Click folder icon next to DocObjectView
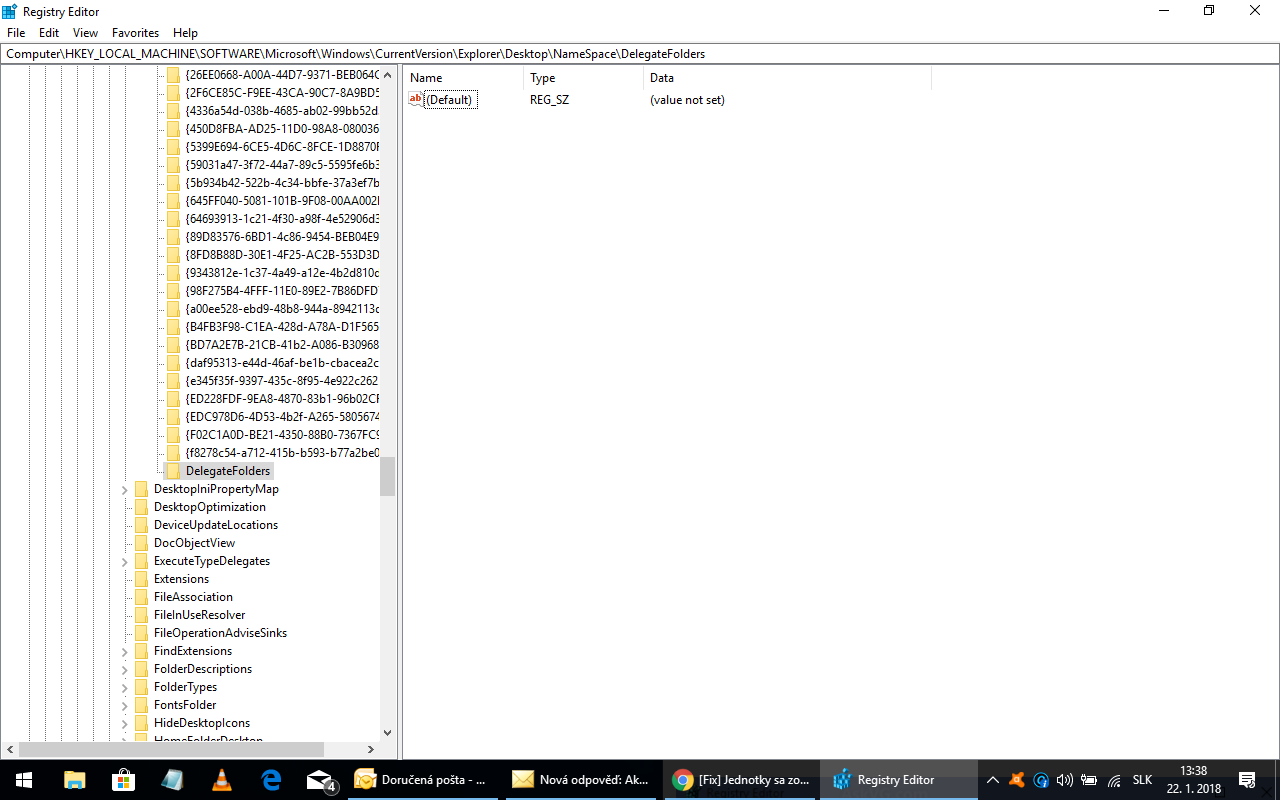 point(142,543)
